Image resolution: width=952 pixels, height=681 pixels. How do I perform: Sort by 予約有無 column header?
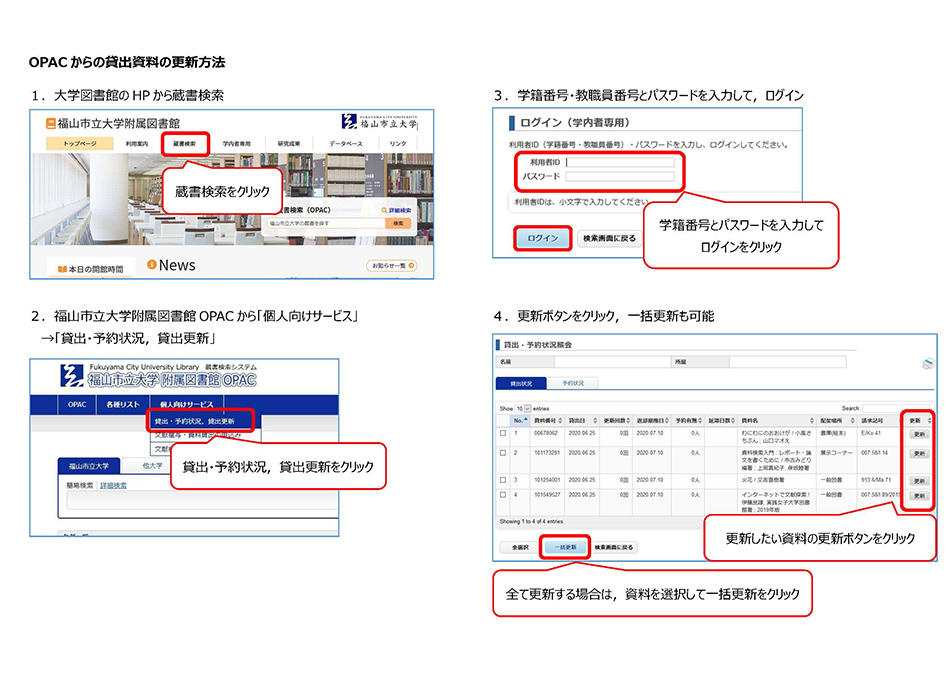[688, 420]
